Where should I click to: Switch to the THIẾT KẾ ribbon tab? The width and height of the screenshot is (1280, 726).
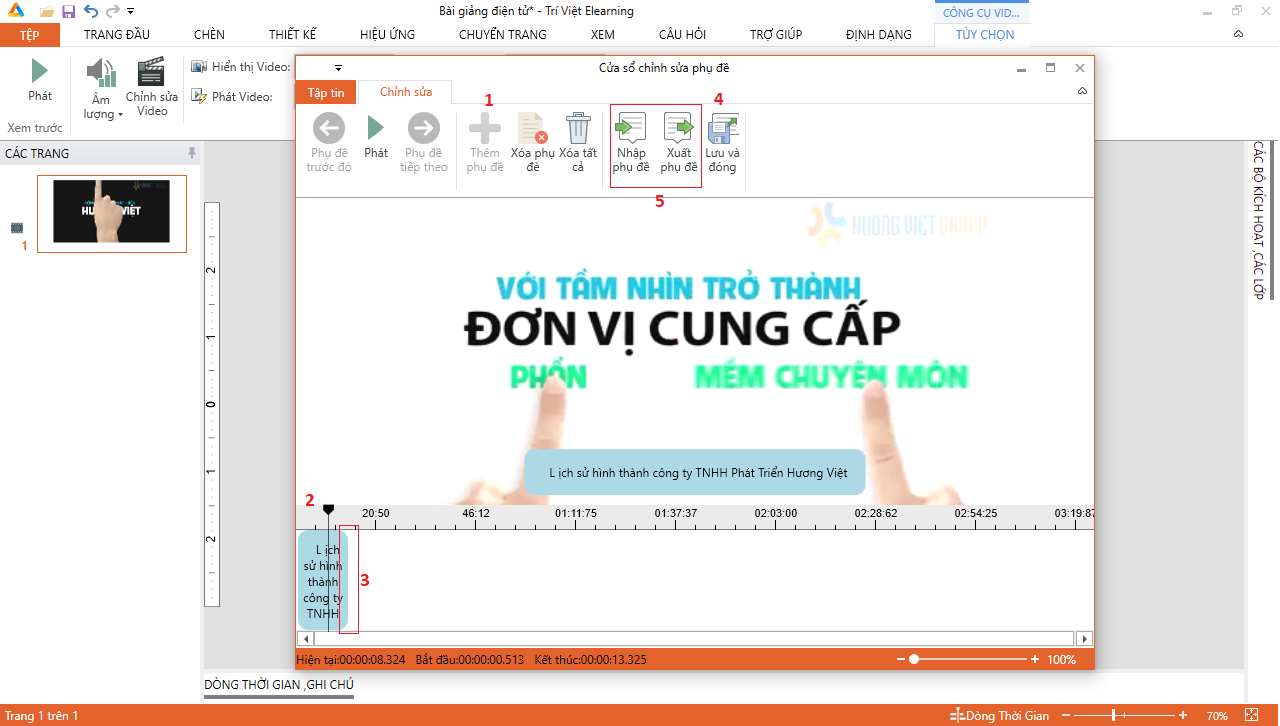coord(291,34)
